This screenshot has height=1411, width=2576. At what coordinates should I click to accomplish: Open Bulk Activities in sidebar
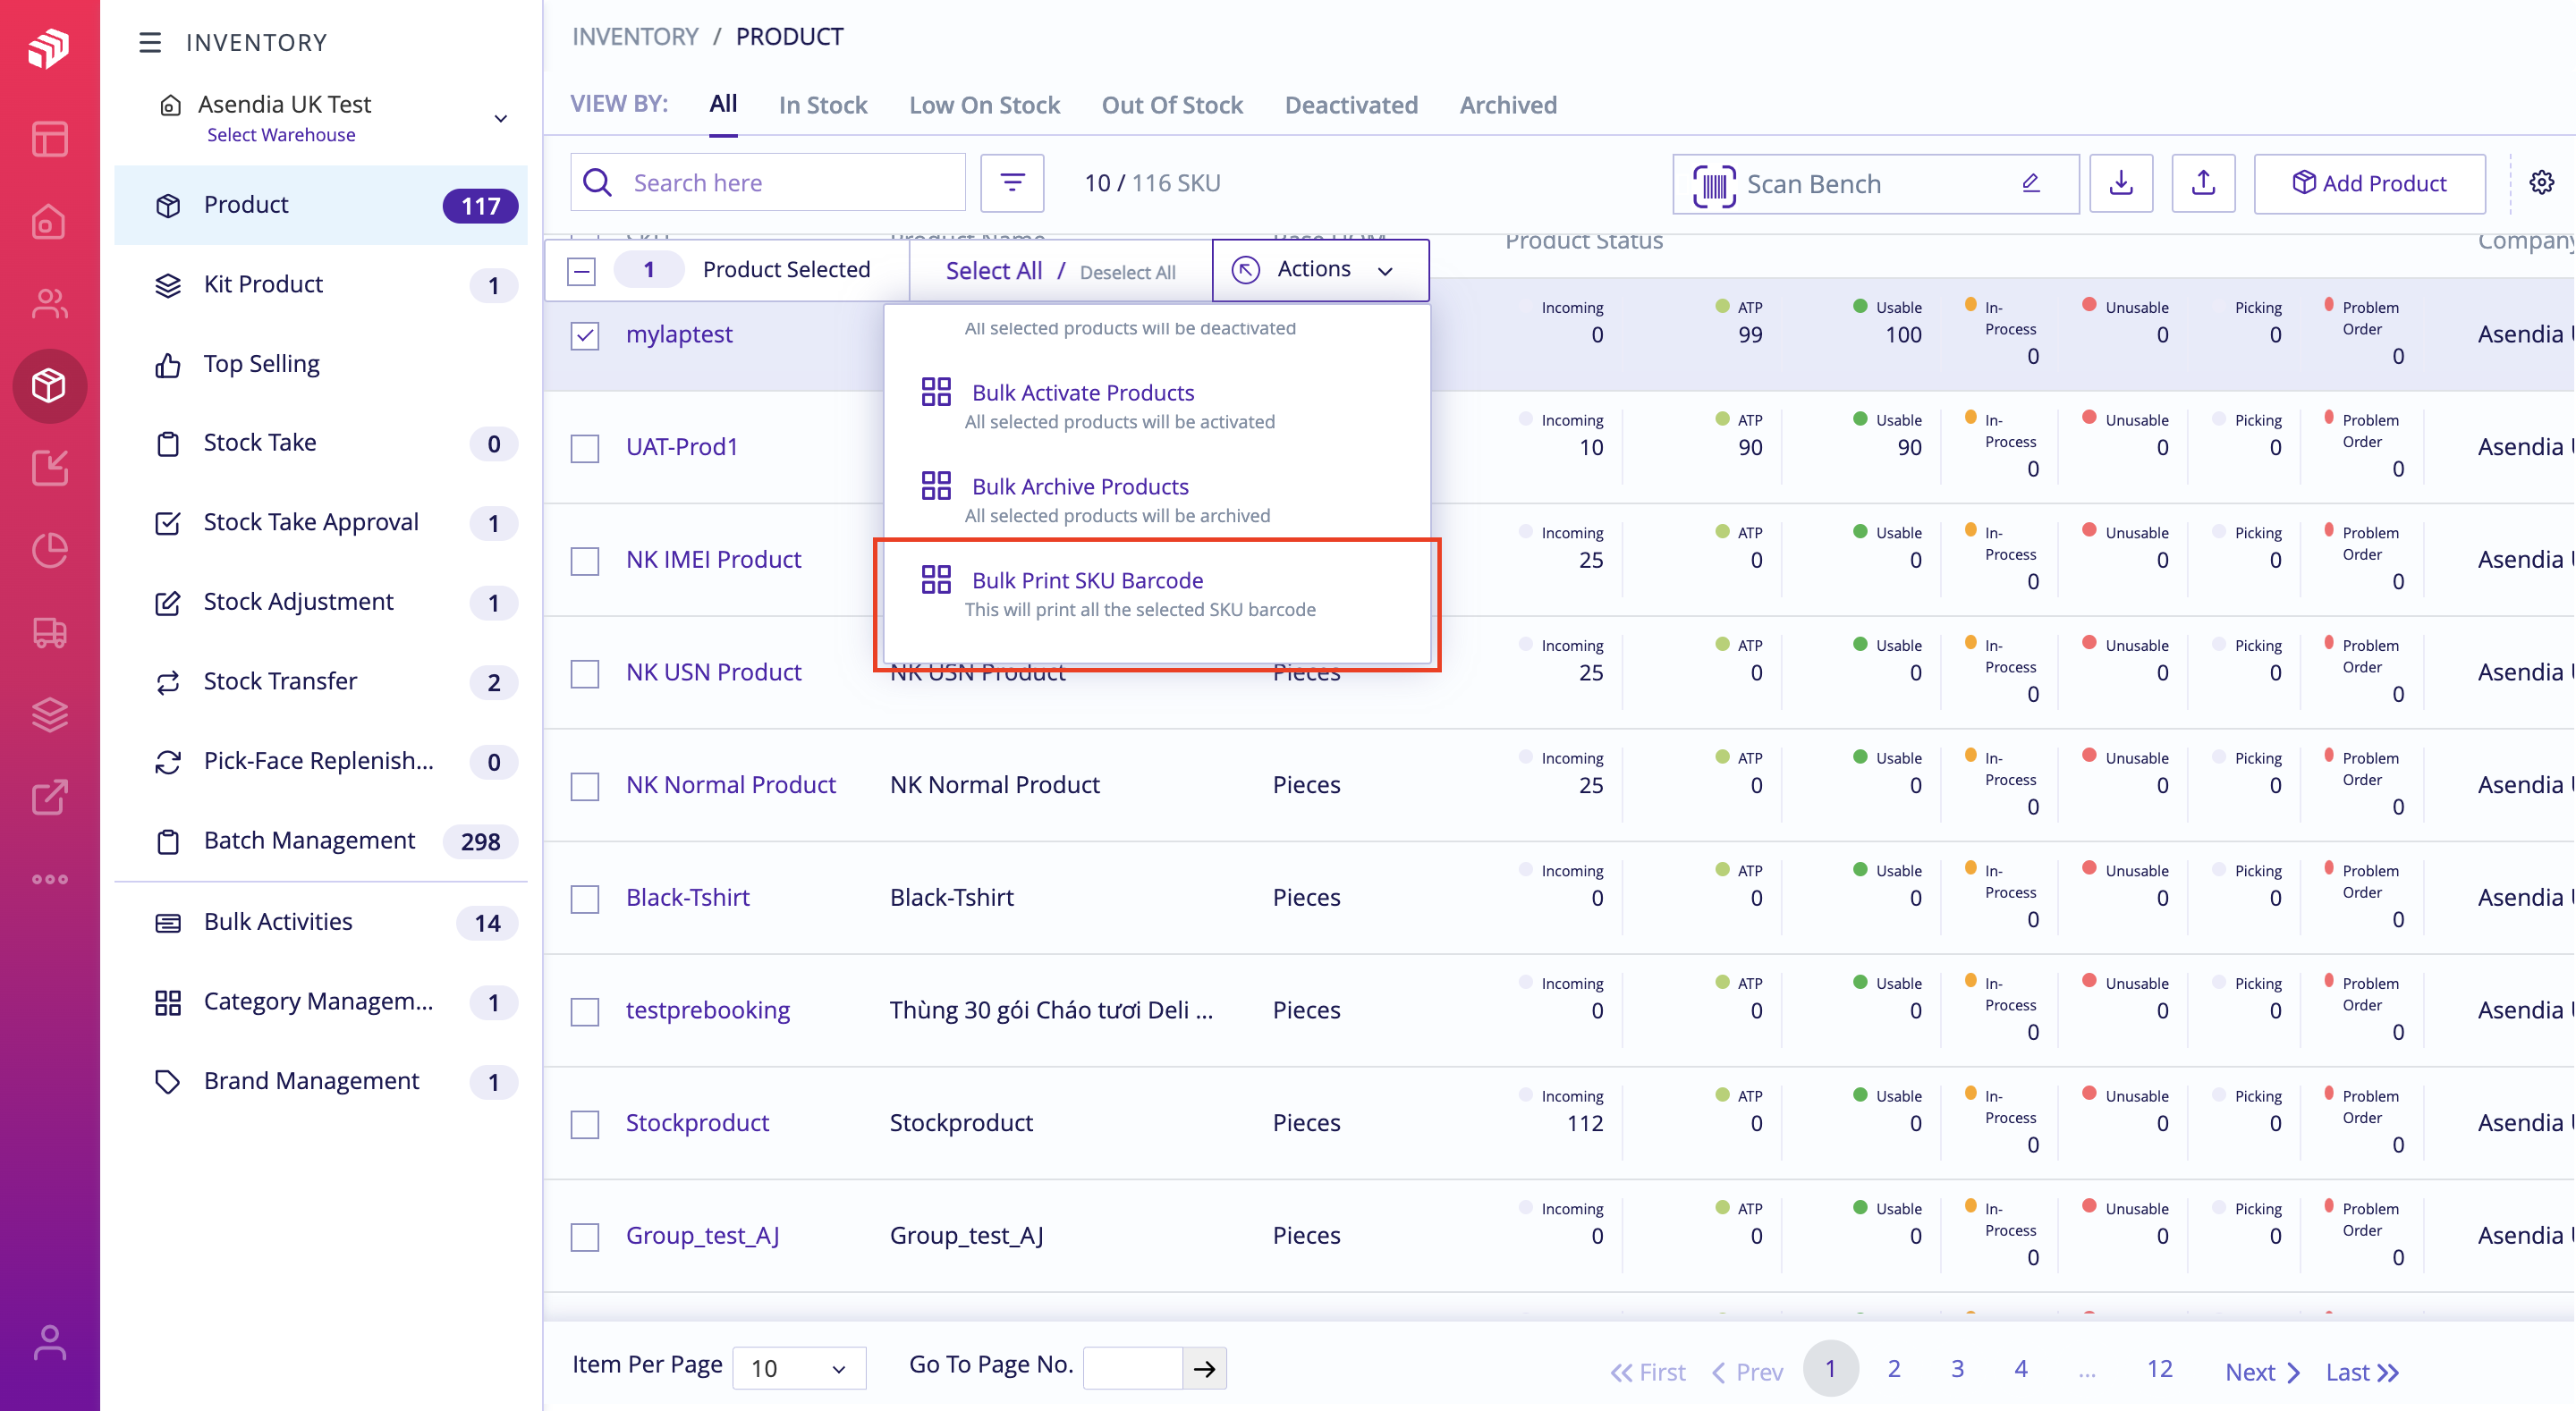(x=321, y=922)
